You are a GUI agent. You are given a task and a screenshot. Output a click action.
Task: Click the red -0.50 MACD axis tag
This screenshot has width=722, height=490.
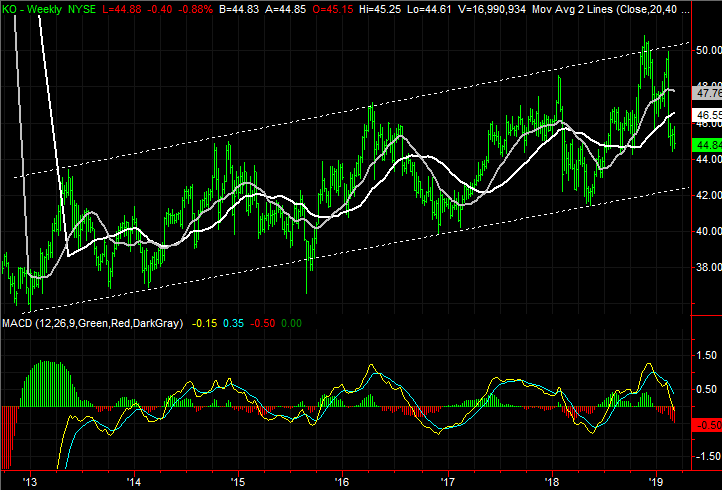[x=707, y=425]
